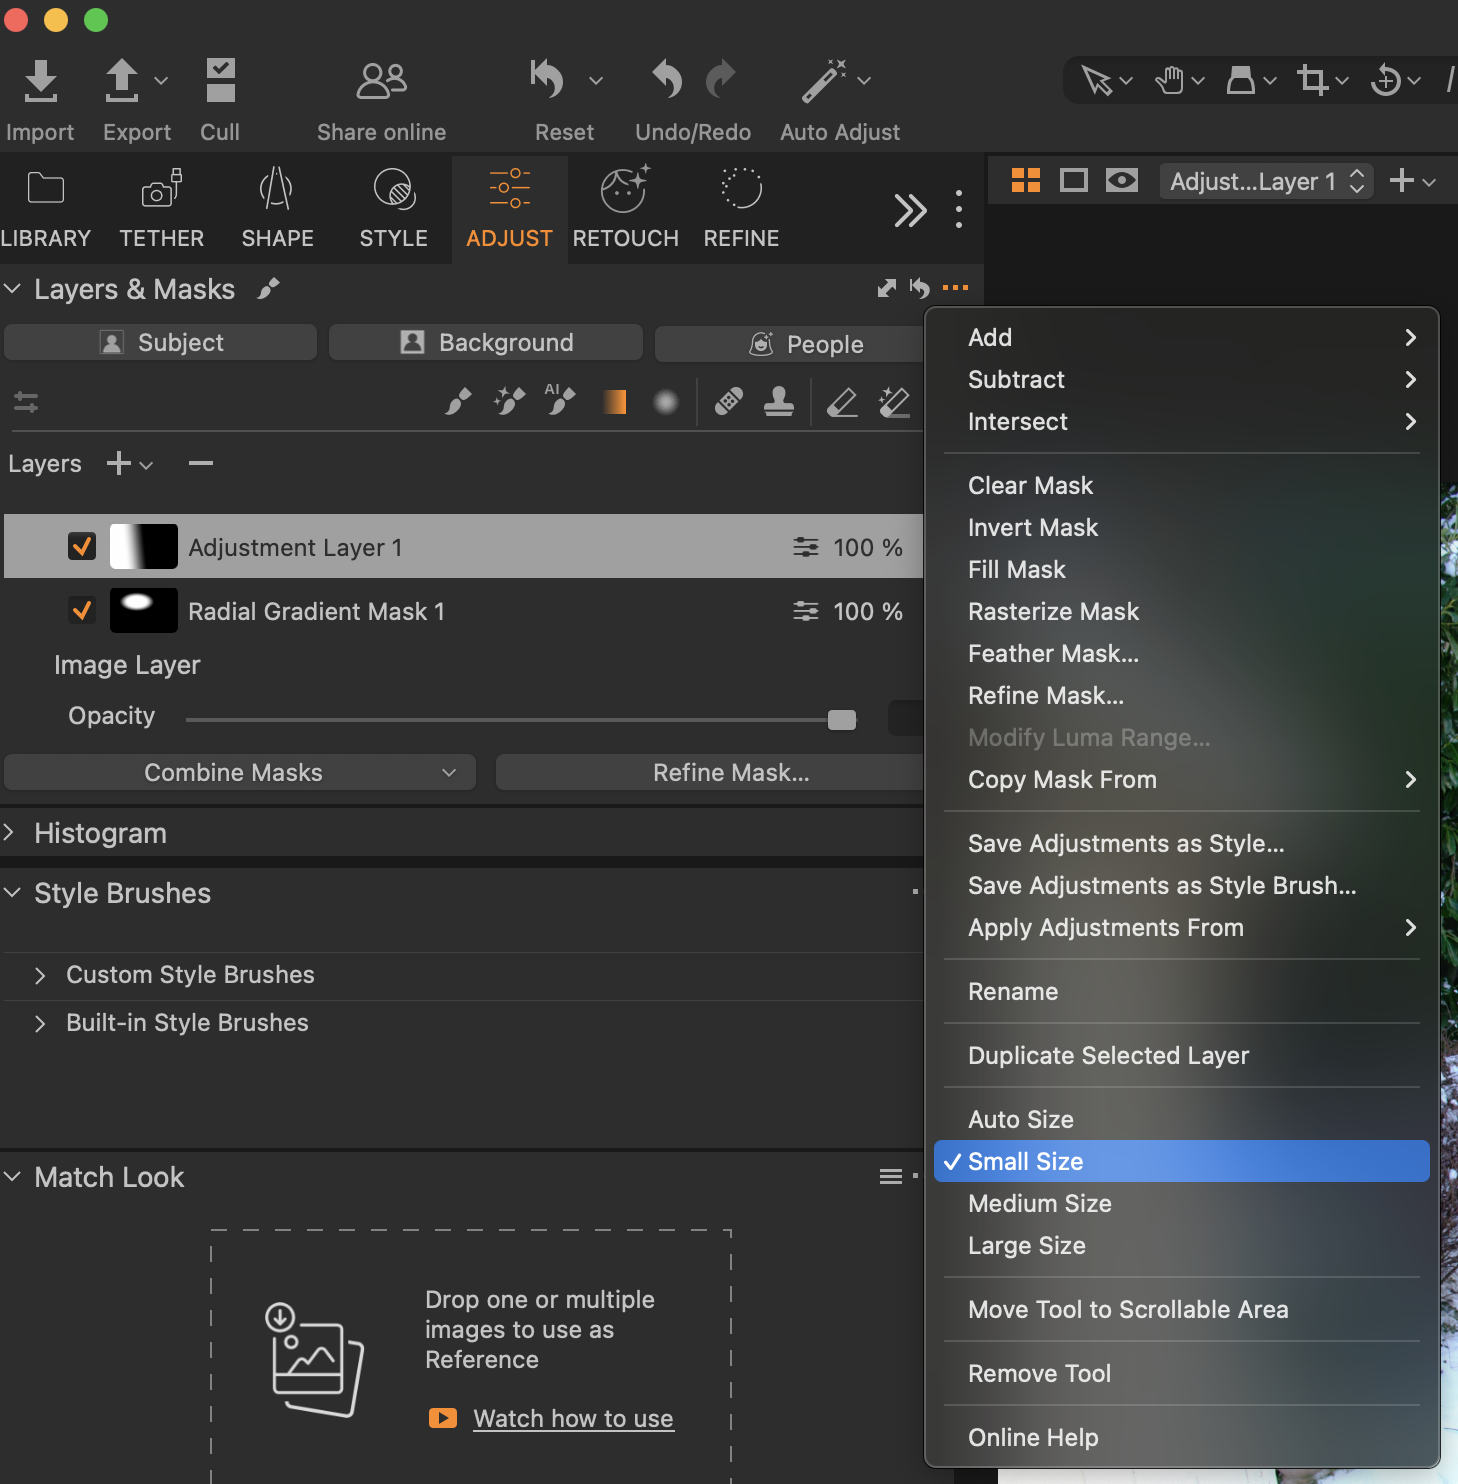The image size is (1458, 1484).
Task: Open the layer filter settings icon
Action: click(26, 402)
